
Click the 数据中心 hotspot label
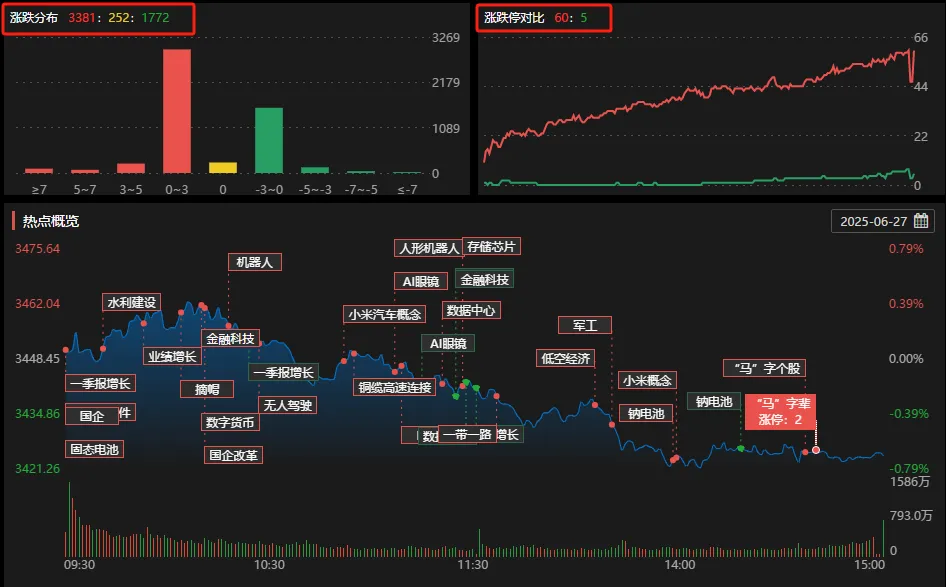click(471, 310)
